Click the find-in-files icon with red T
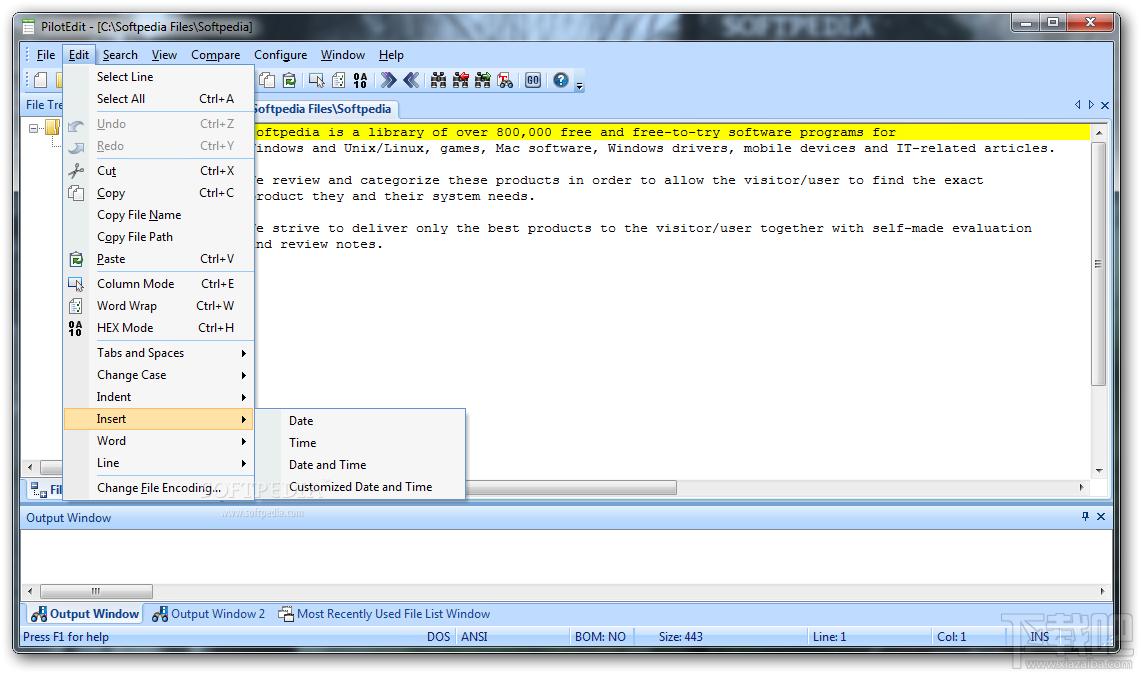This screenshot has width=1141, height=674. [x=505, y=80]
